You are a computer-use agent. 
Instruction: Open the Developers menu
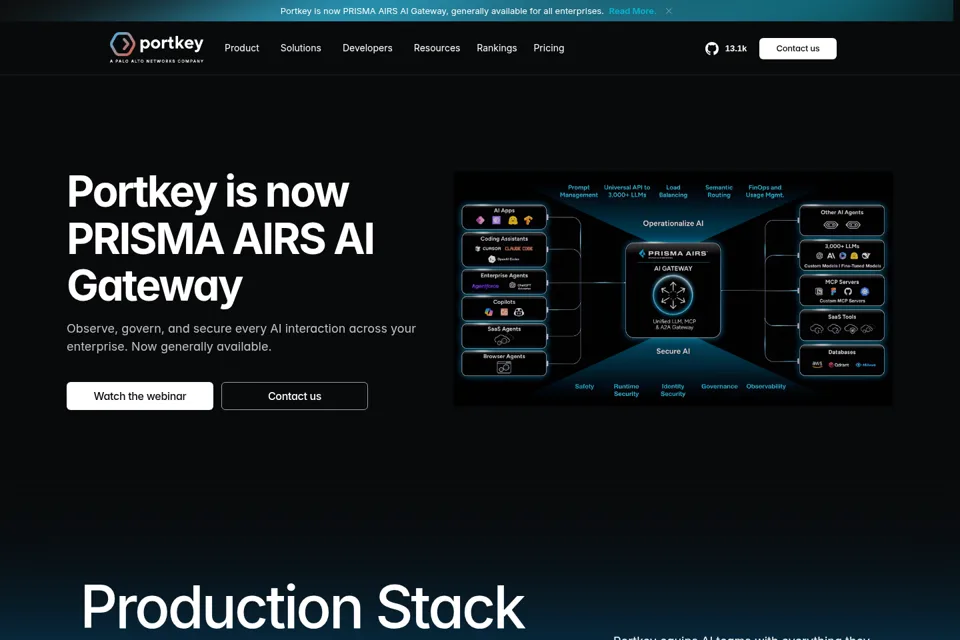tap(367, 48)
